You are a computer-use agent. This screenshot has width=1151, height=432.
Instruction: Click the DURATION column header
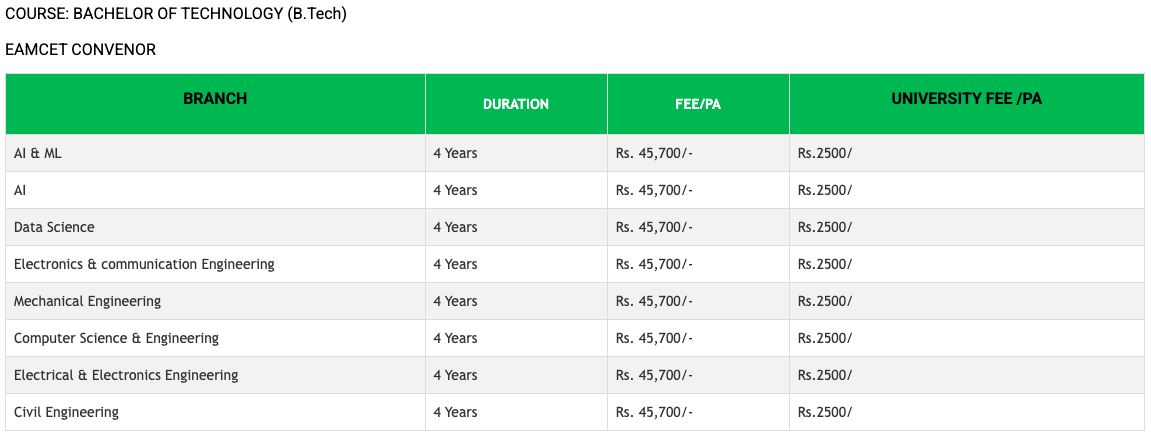click(516, 104)
